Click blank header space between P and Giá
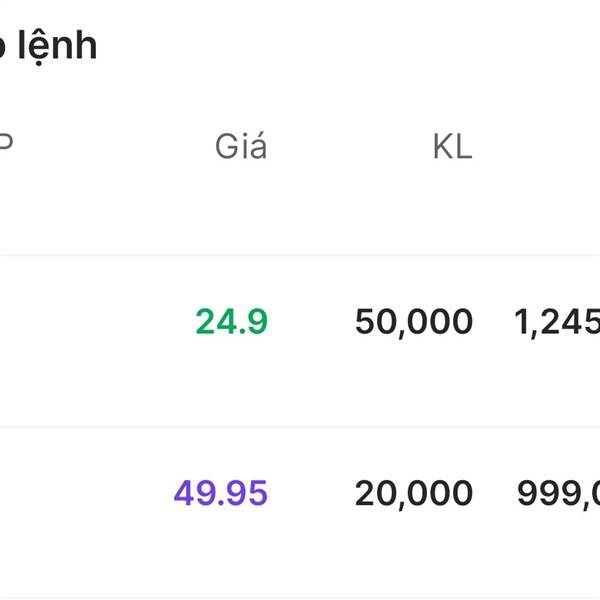Screen dimensions: 600x600 115,145
